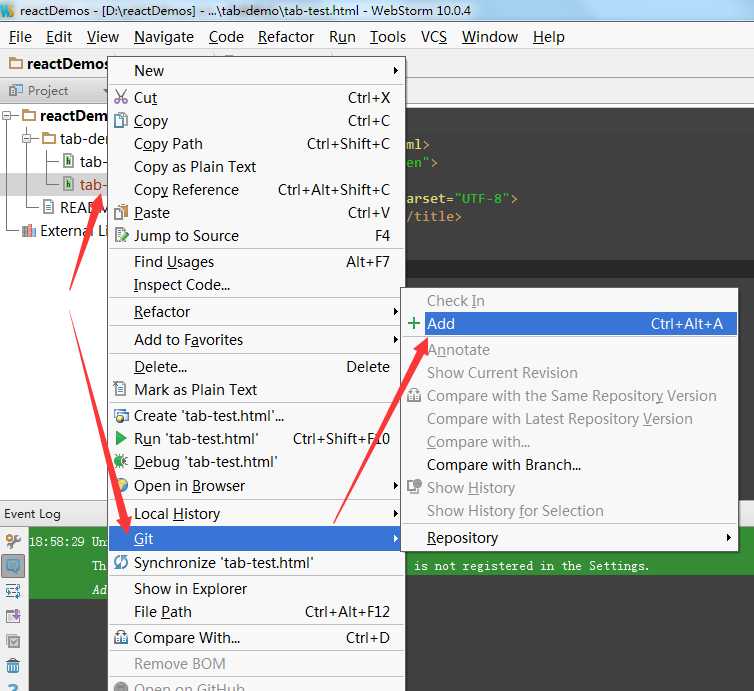Click the Jump to Source icon
The image size is (754, 691).
tap(121, 236)
